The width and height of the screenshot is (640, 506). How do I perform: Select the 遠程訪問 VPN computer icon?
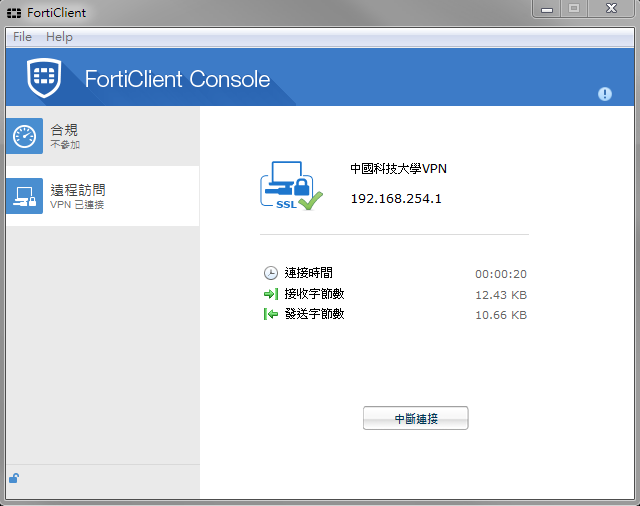pyautogui.click(x=24, y=196)
